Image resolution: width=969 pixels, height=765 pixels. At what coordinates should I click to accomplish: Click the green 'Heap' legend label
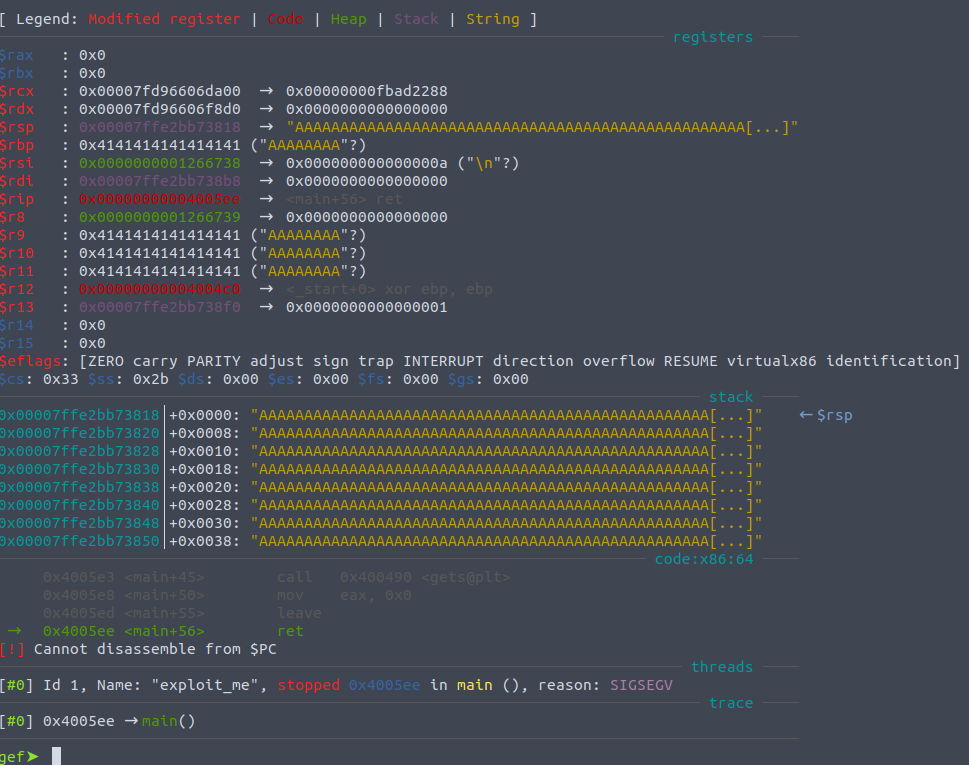click(x=348, y=19)
